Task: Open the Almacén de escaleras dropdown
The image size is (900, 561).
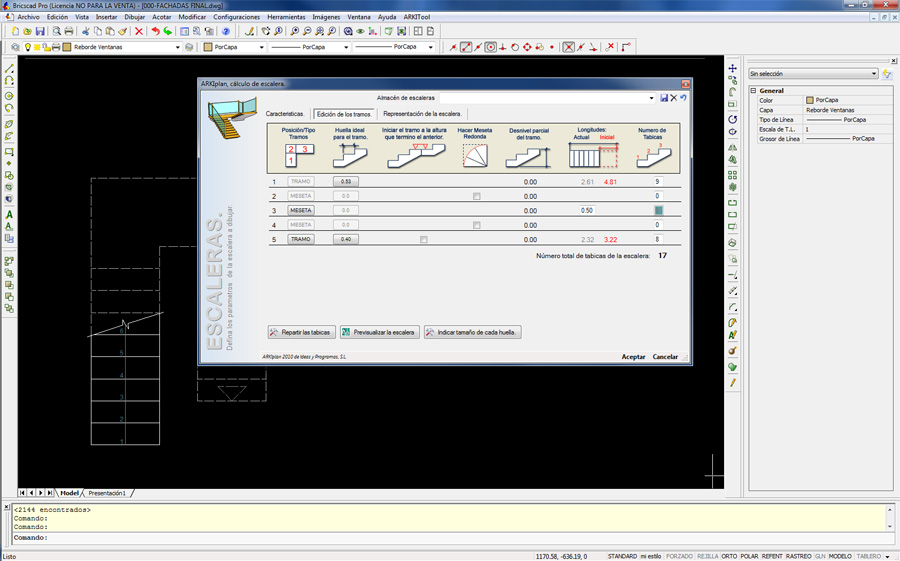Action: (651, 98)
